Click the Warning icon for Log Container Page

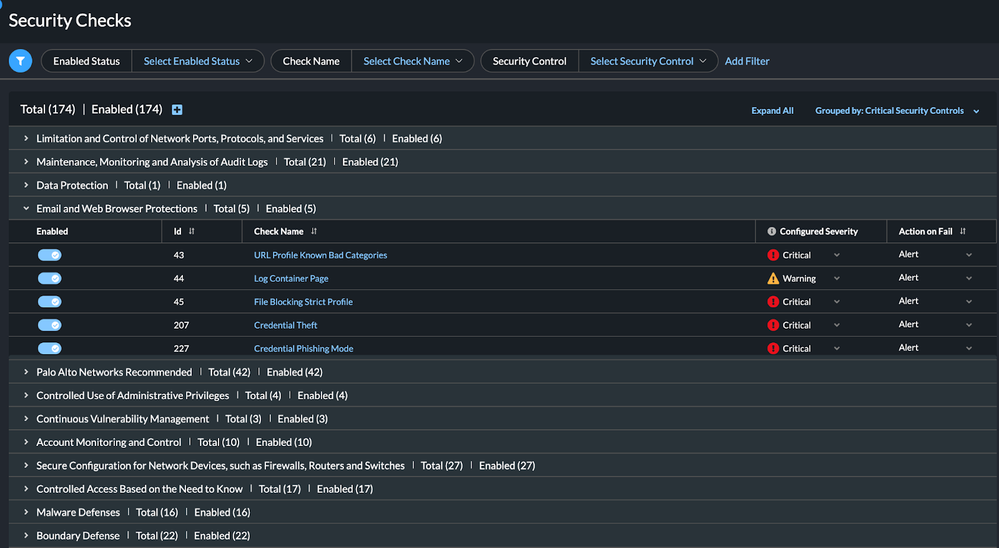point(773,278)
